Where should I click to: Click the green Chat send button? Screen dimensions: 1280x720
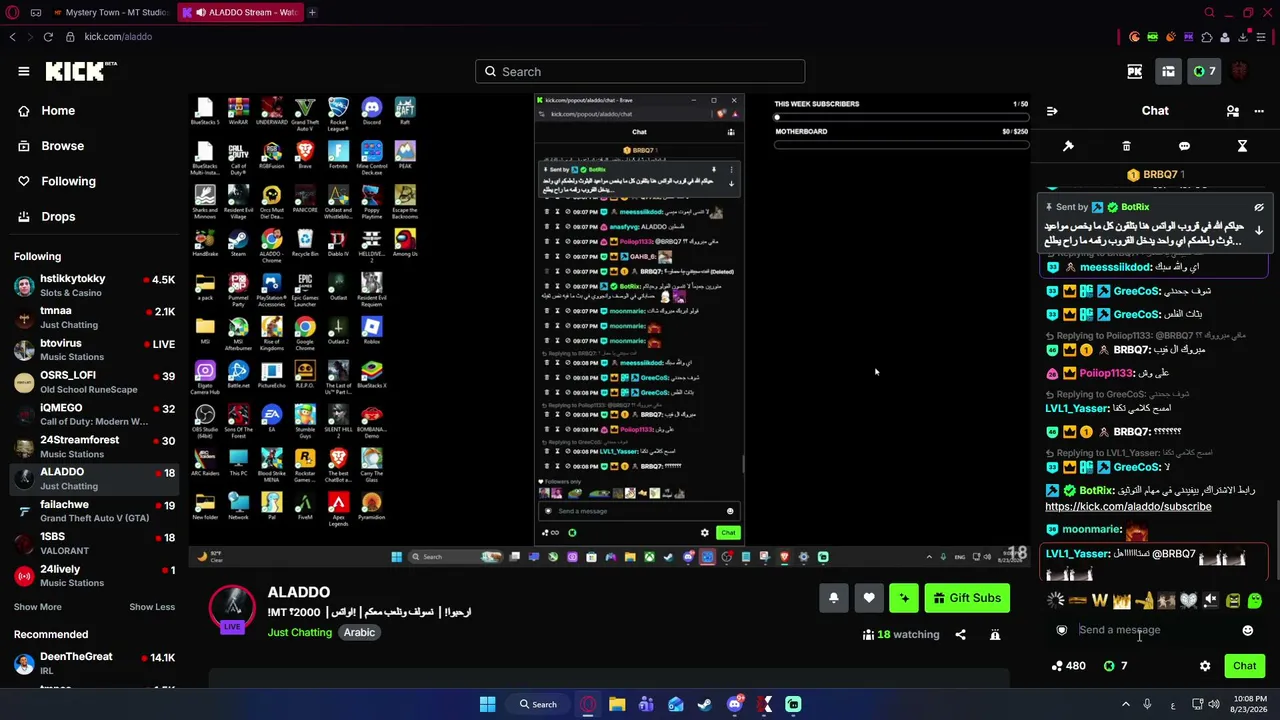tap(1245, 666)
